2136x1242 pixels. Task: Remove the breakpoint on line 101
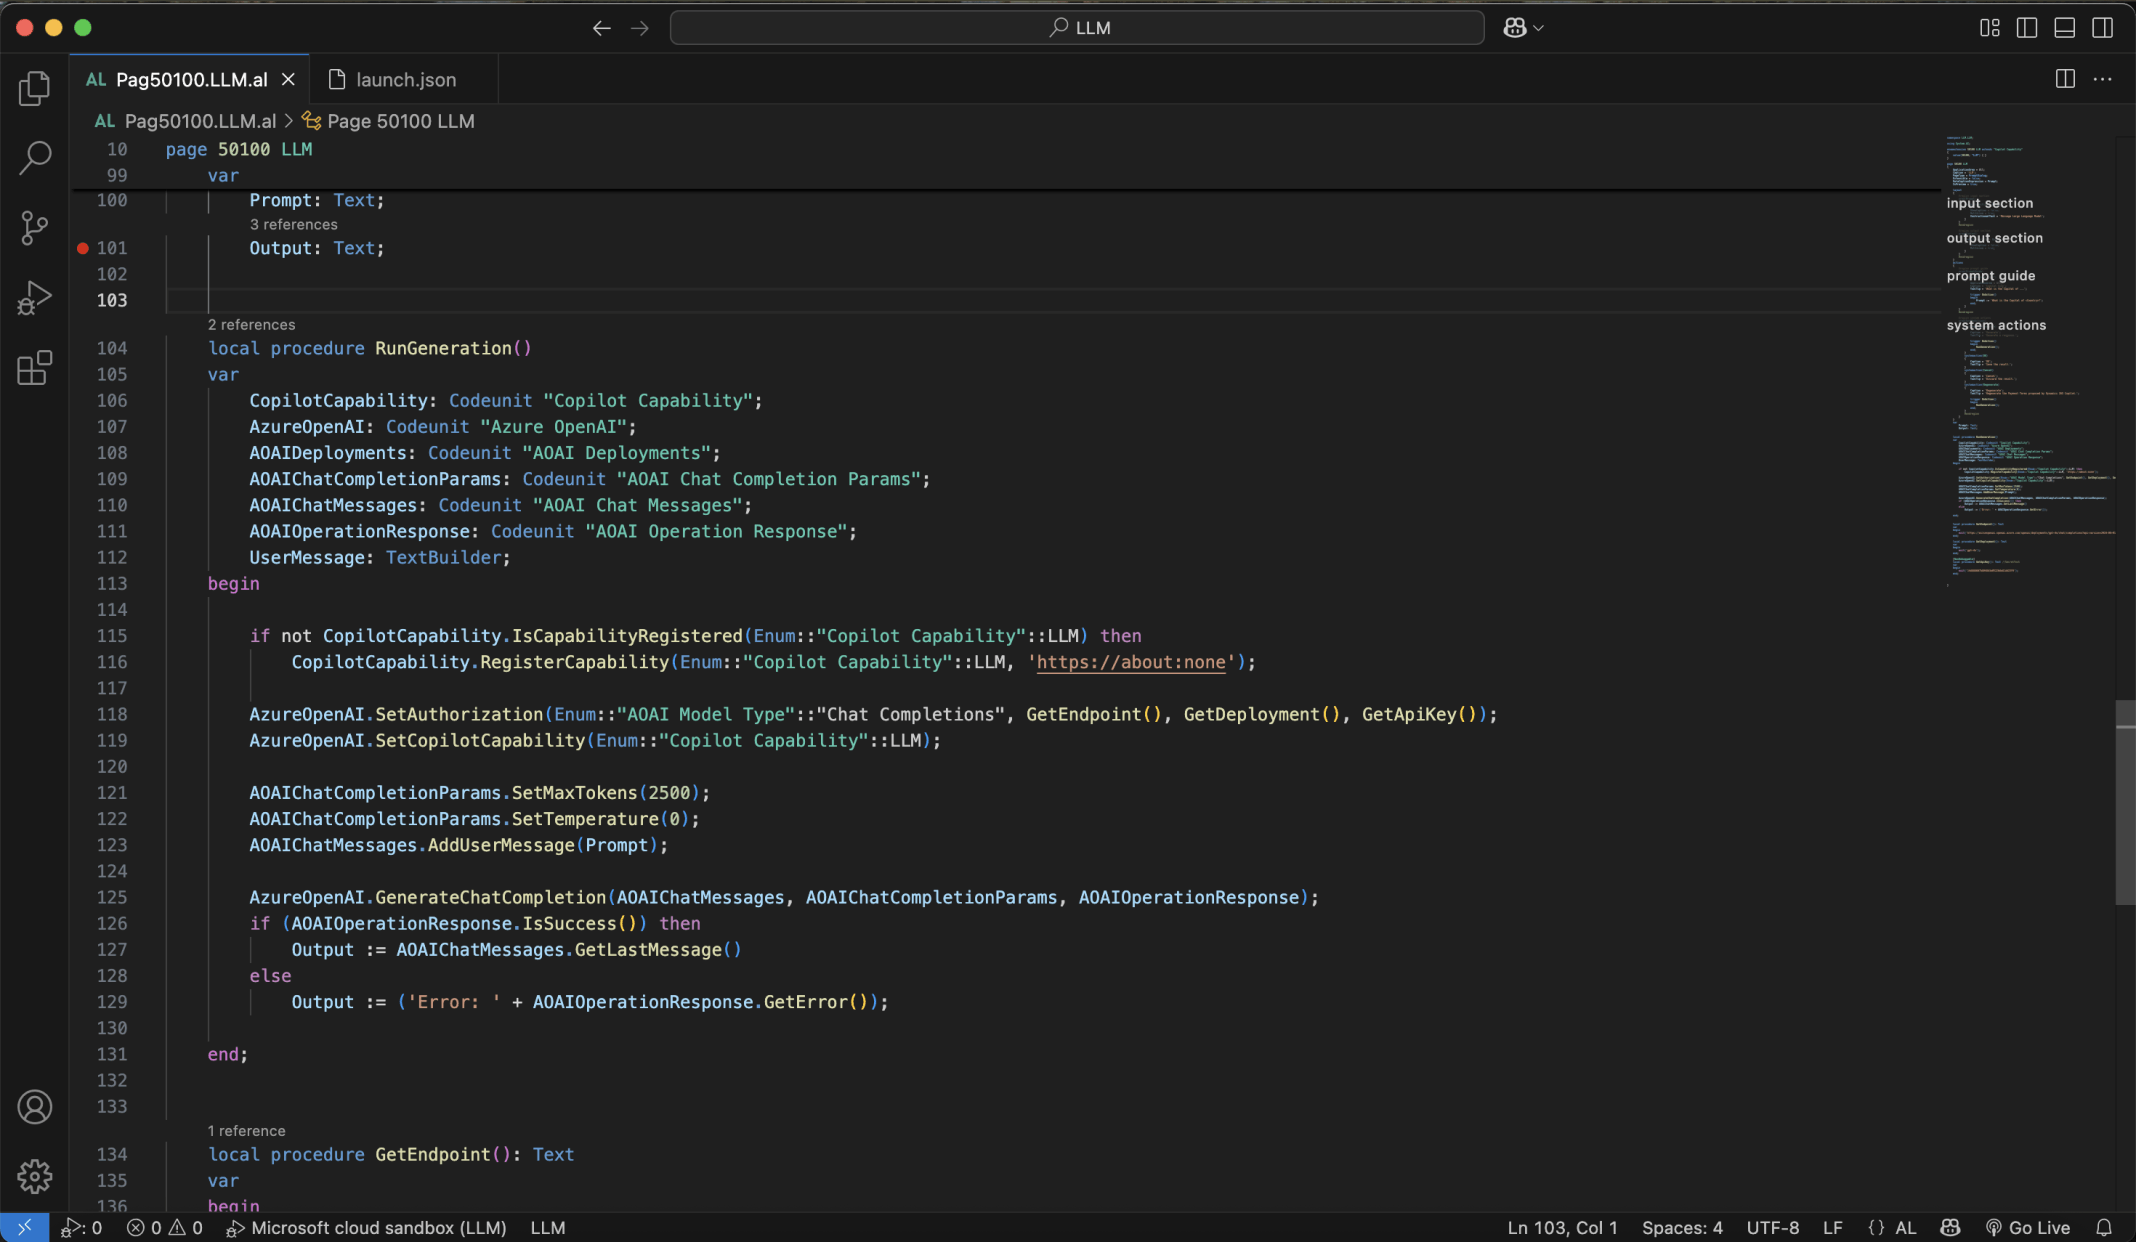83,248
